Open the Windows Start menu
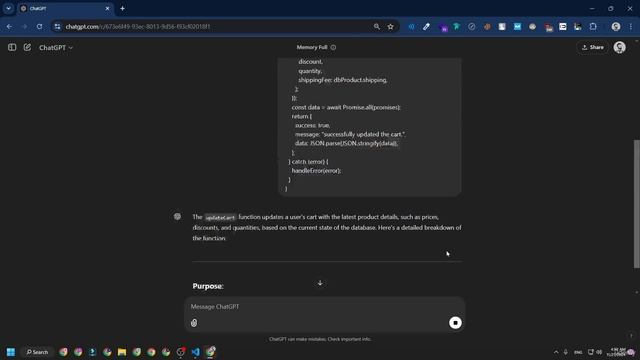Viewport: 640px width, 360px height. 11,352
